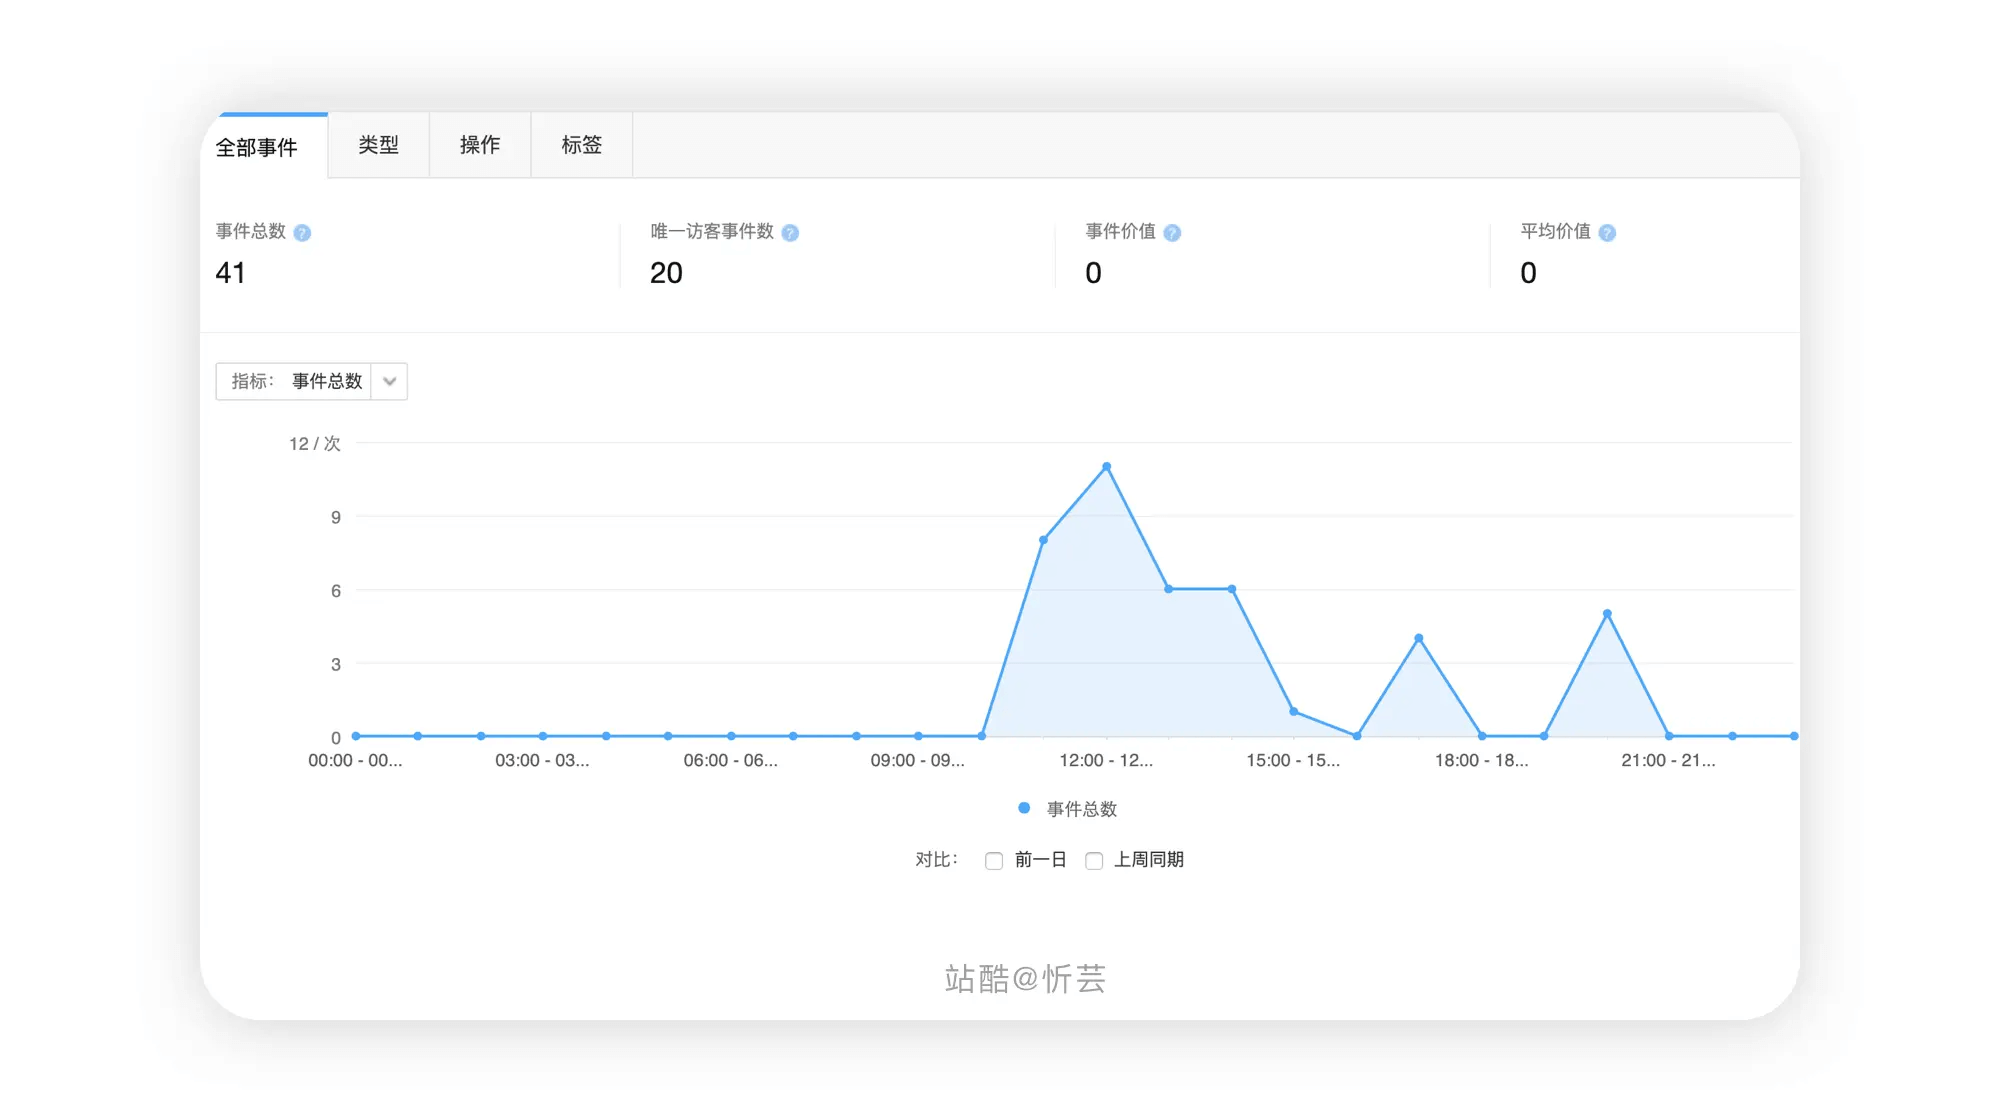The image size is (2000, 1118).
Task: Click help icon beside 唯一访客事件数
Action: pyautogui.click(x=790, y=233)
